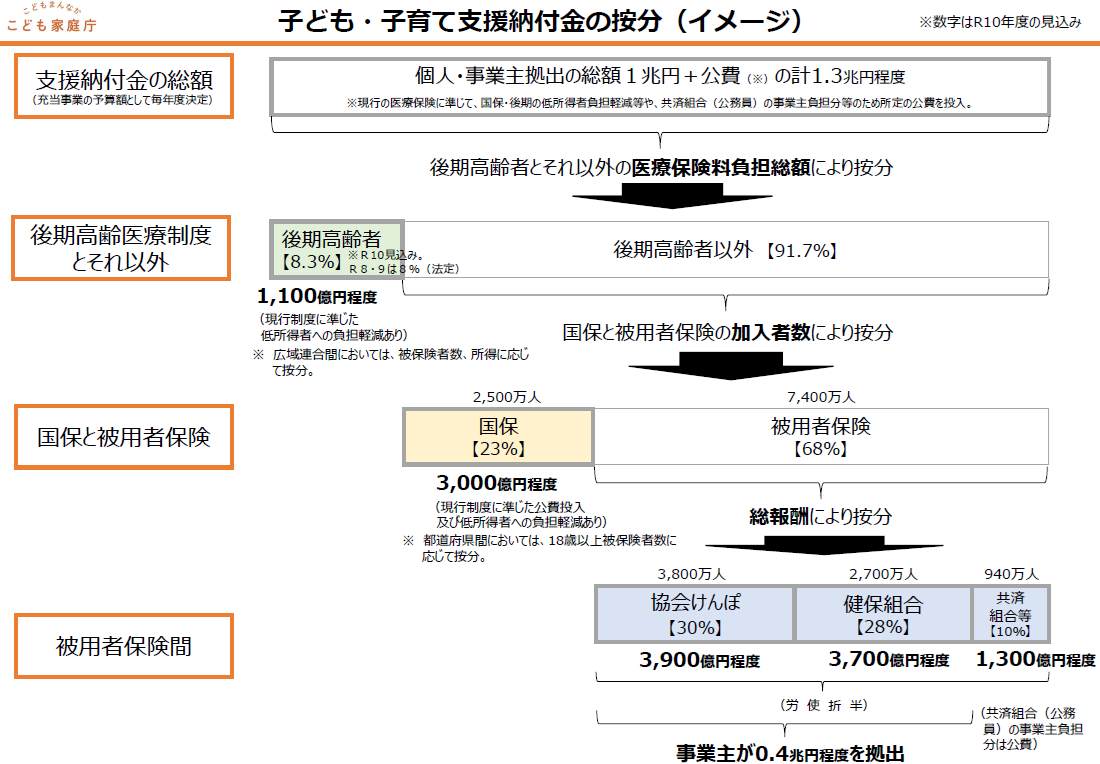1100x764 pixels.
Task: Click the black arrow below 総報酬により按分
Action: (820, 546)
